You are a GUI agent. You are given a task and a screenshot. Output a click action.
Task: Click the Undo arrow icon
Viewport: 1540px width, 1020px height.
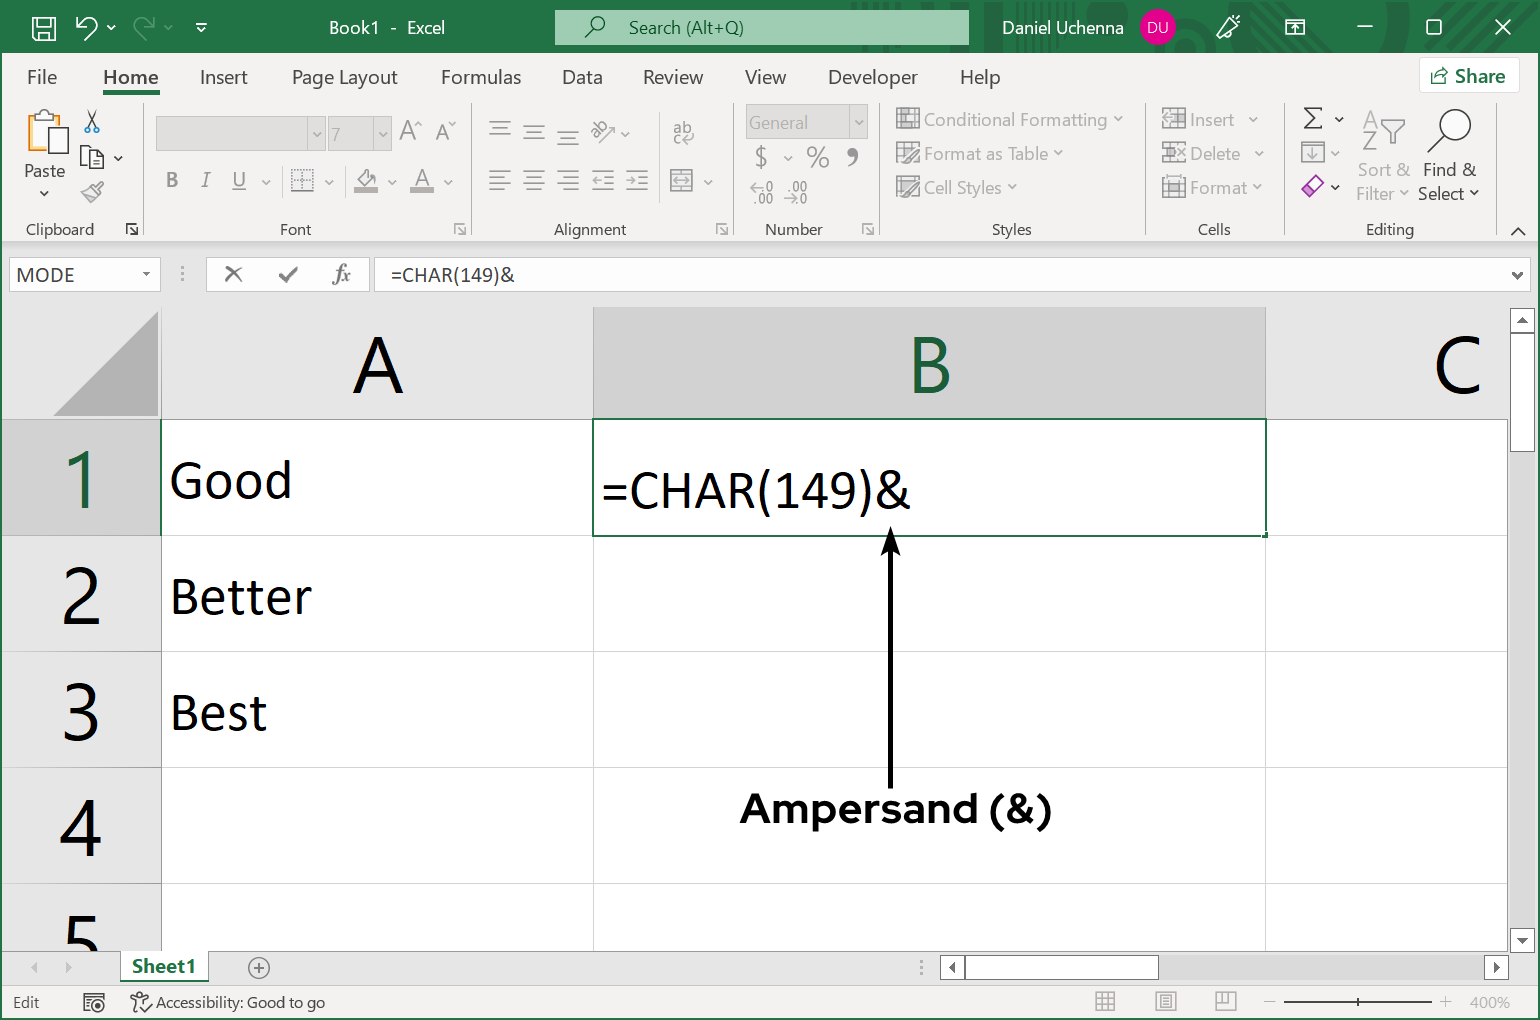click(x=87, y=28)
